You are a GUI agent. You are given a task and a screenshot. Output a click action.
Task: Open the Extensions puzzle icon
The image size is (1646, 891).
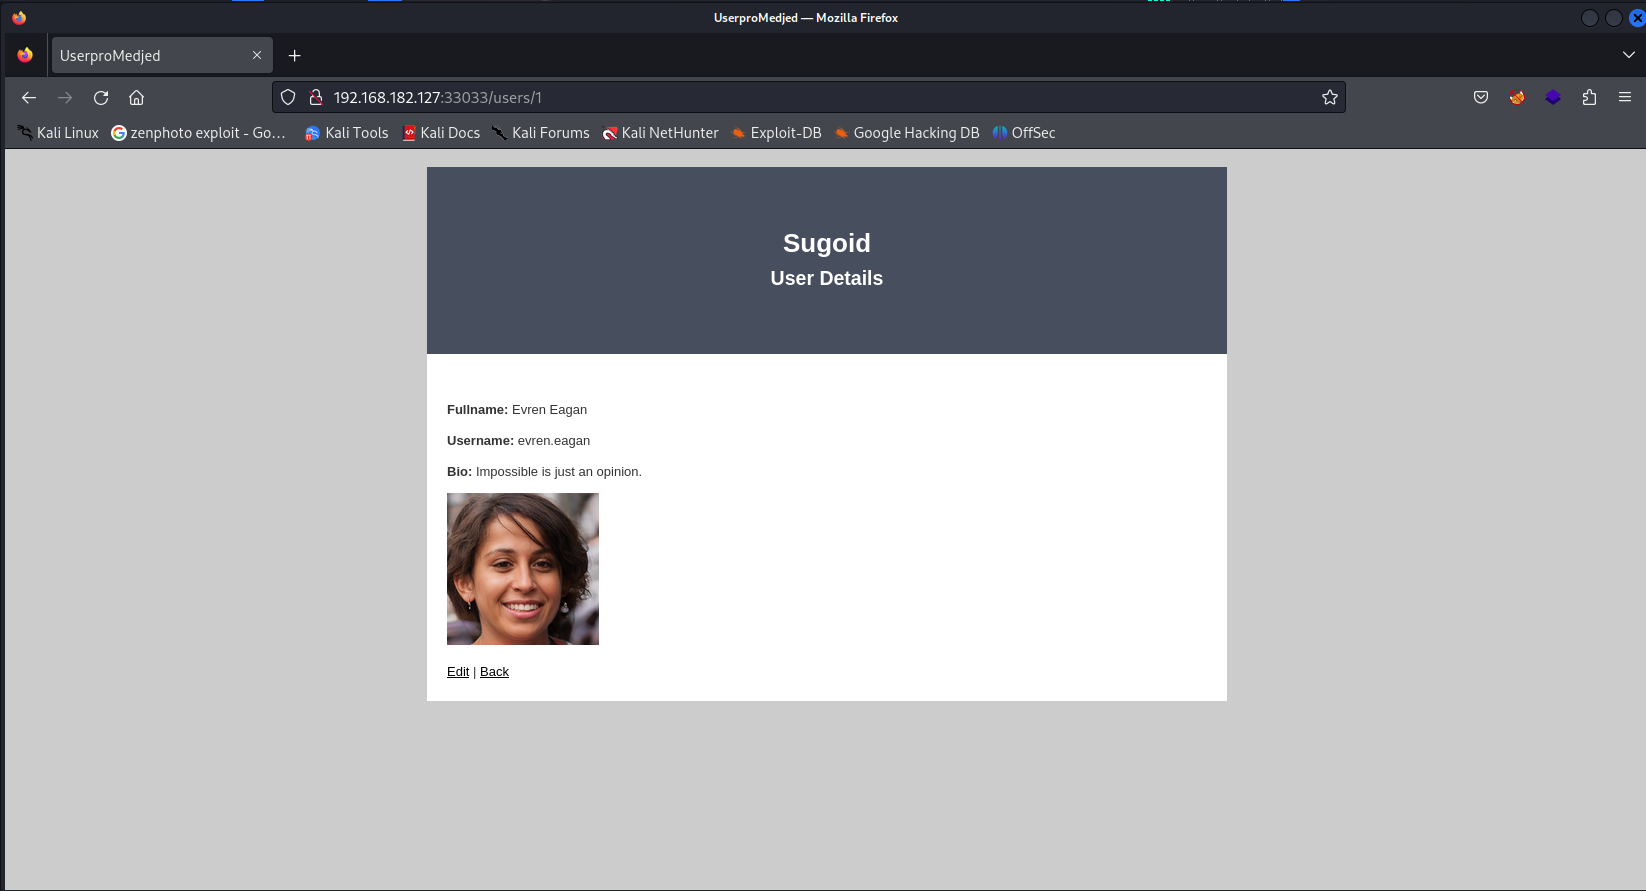tap(1589, 98)
